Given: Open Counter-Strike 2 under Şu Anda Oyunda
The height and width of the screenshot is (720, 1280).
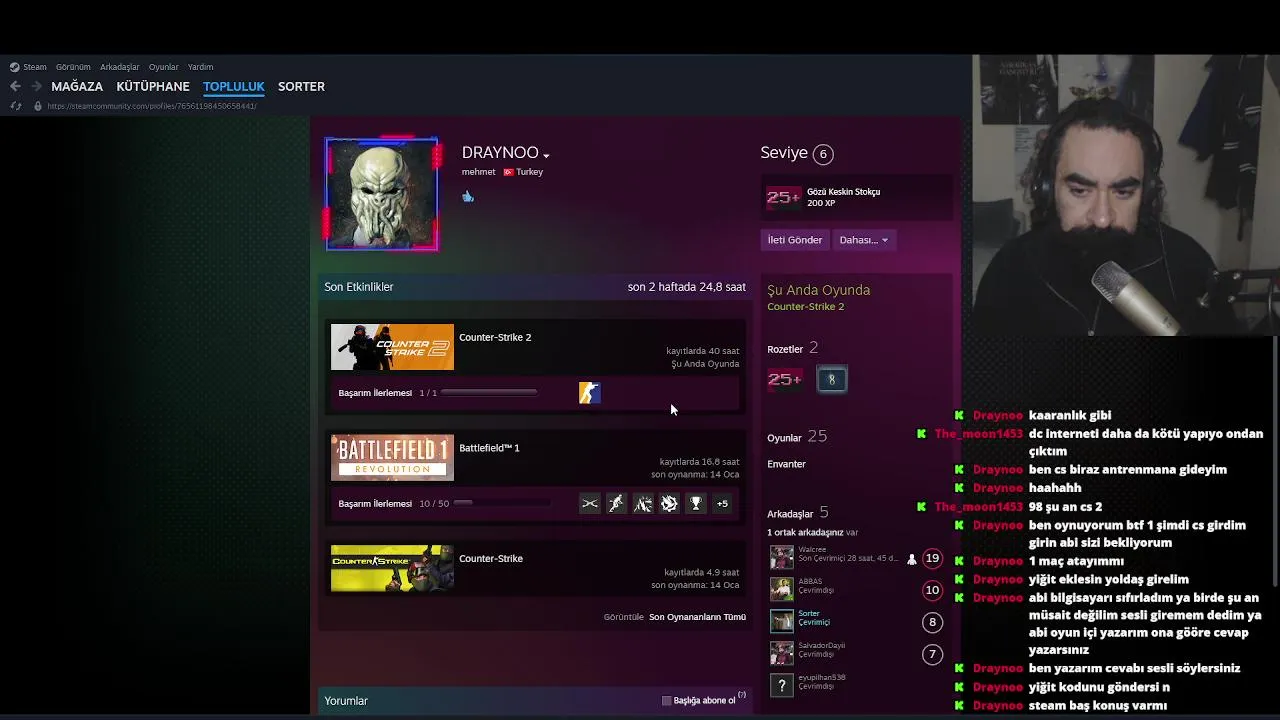Looking at the screenshot, I should pos(805,307).
